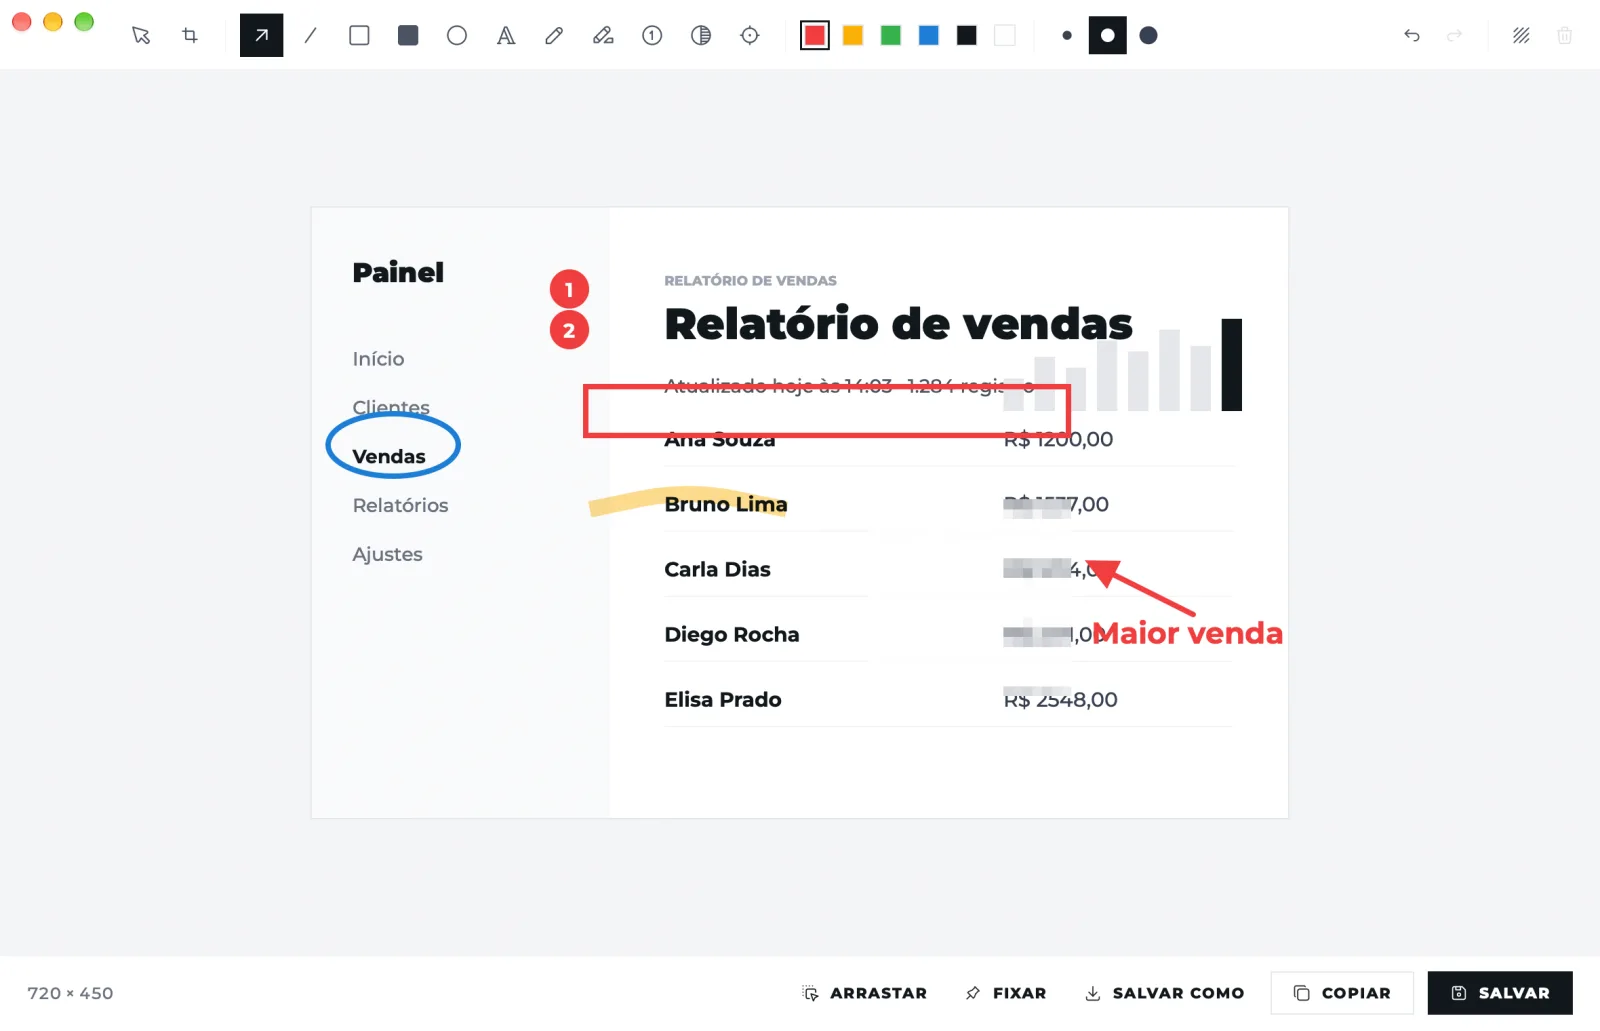1600x1031 pixels.
Task: Click the redo arrow icon
Action: [x=1455, y=36]
